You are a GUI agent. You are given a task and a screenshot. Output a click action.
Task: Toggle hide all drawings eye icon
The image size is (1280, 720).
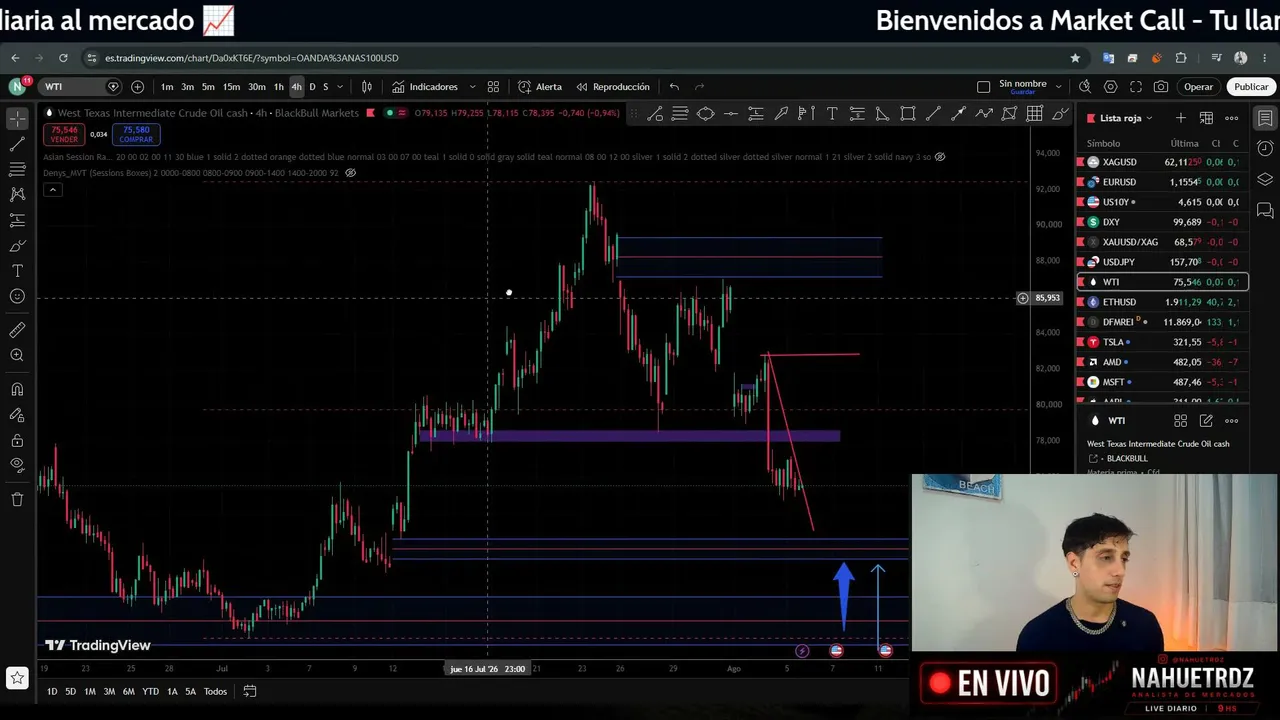pyautogui.click(x=17, y=465)
